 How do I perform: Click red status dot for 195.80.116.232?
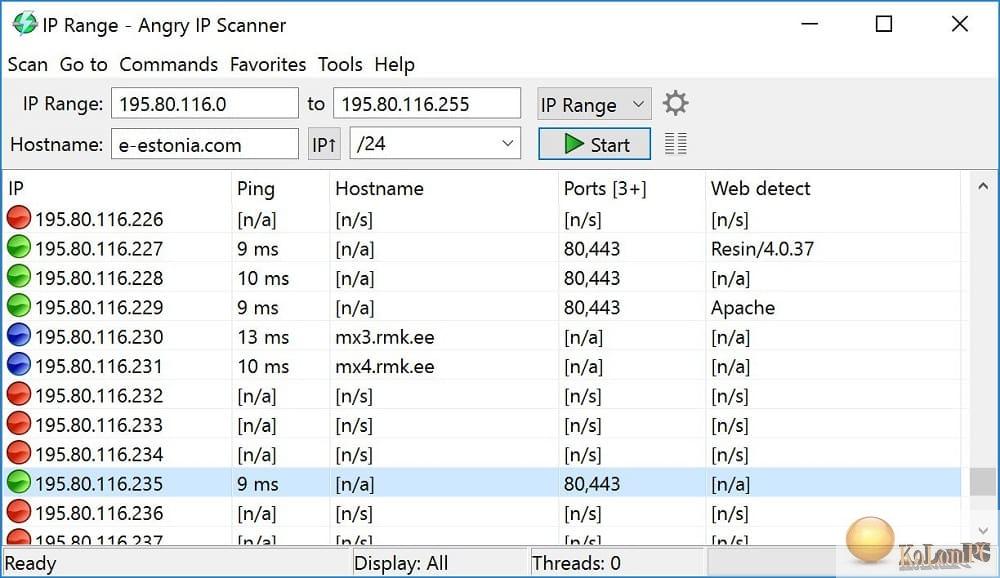pos(18,394)
